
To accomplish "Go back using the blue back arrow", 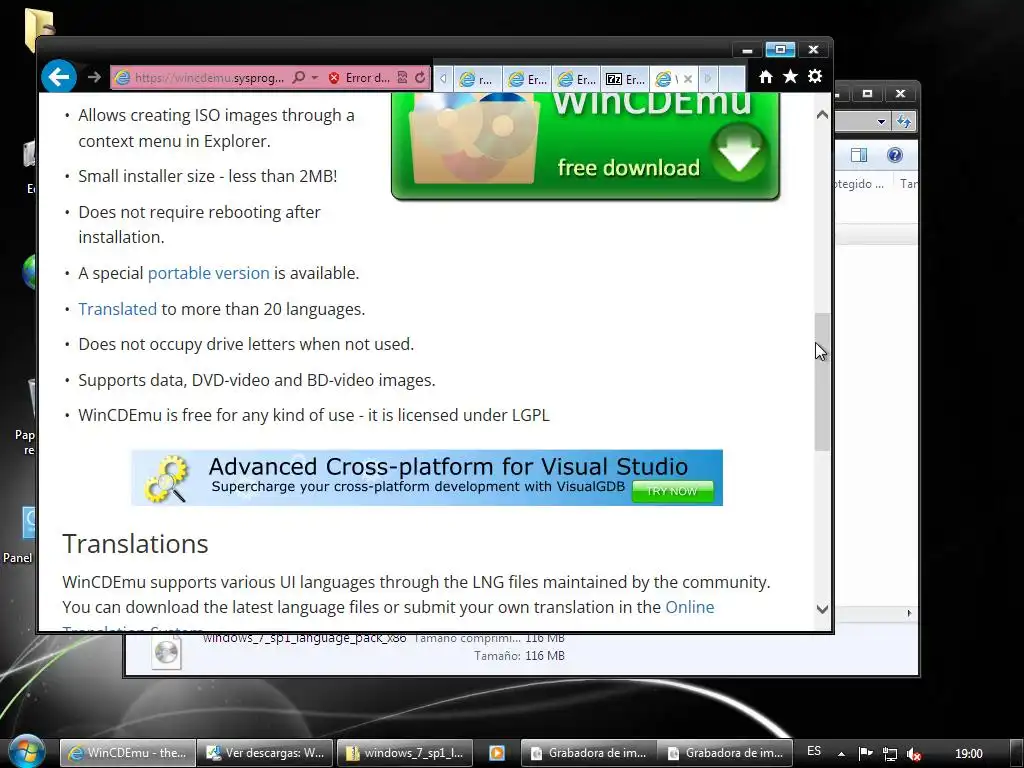I will click(59, 77).
